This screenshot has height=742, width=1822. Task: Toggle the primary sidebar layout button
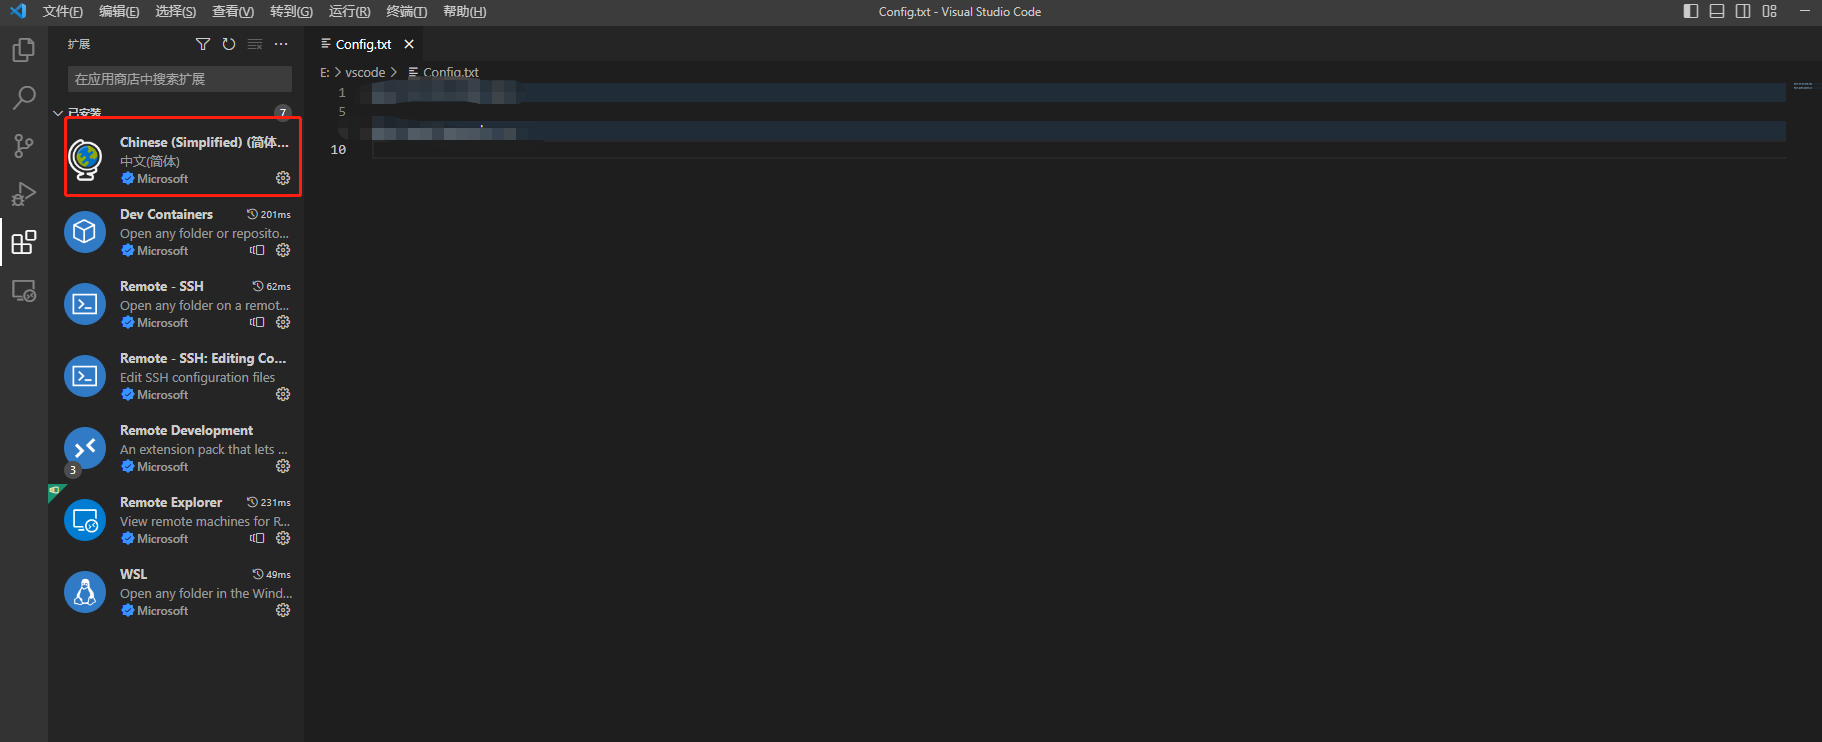pos(1691,11)
